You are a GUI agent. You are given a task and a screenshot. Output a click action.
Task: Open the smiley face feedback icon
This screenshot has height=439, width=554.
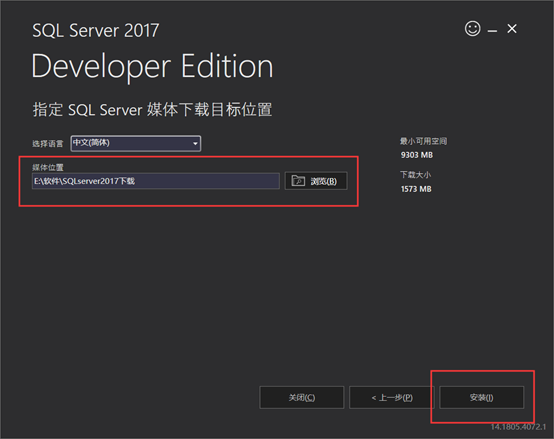pyautogui.click(x=472, y=29)
